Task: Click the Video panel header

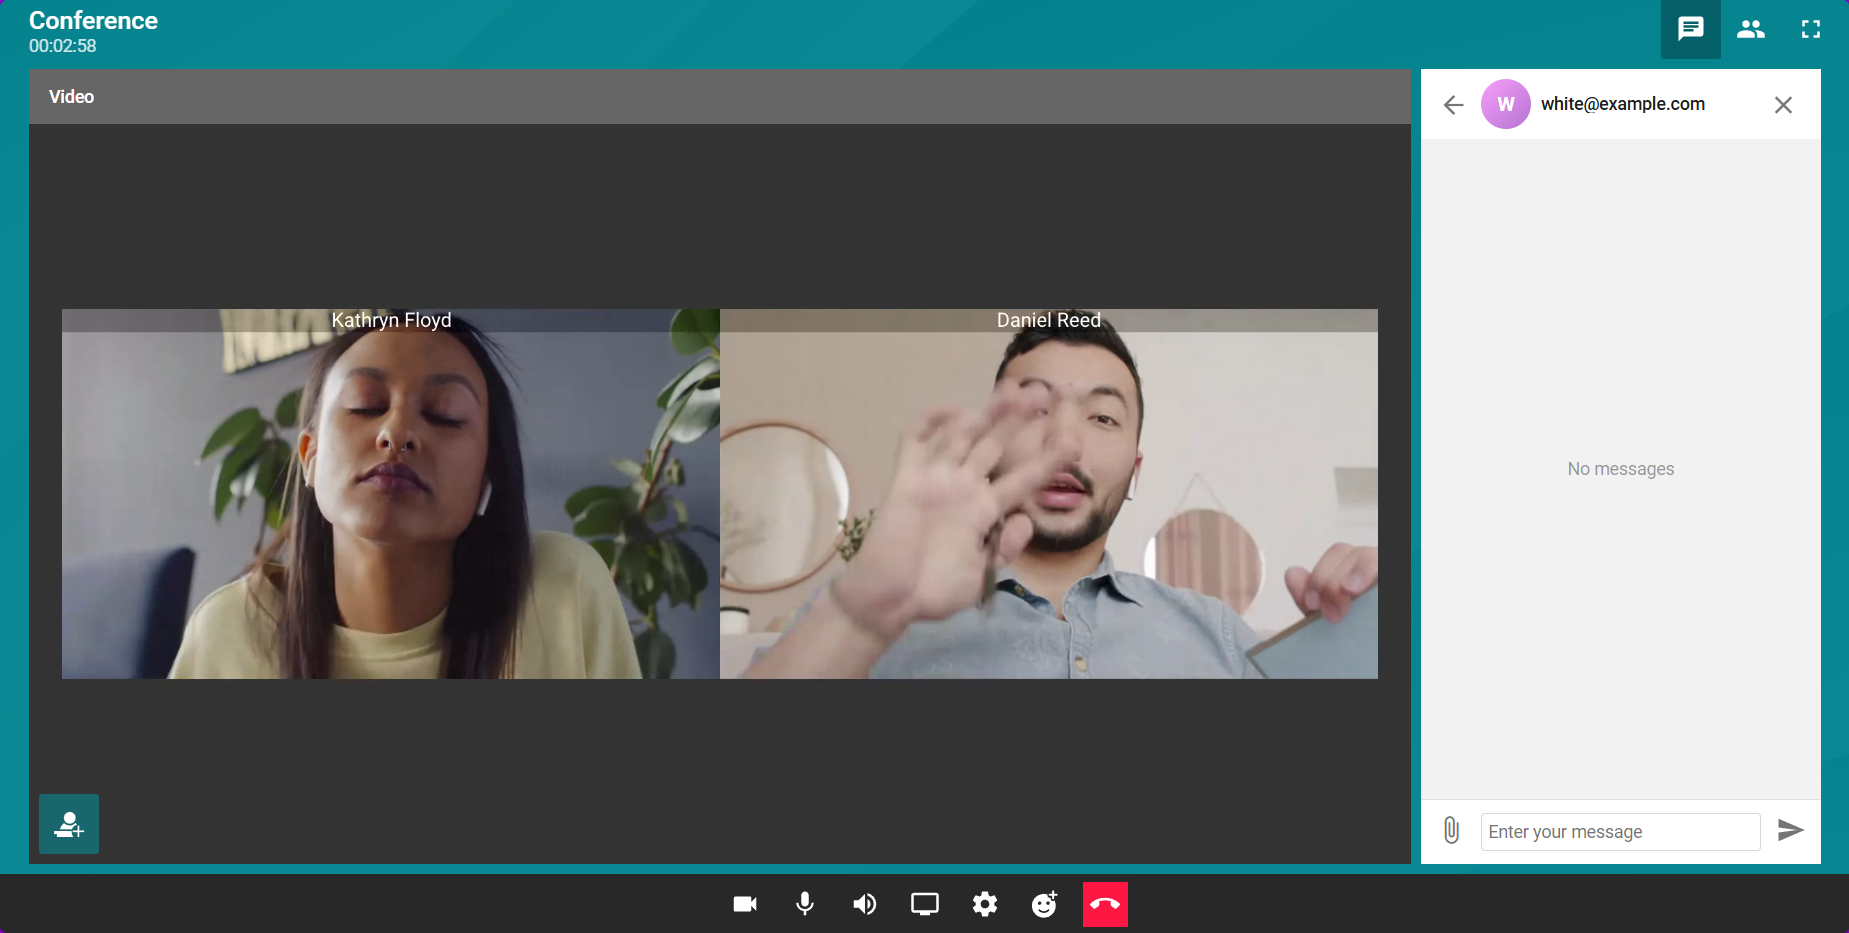Action: 719,97
